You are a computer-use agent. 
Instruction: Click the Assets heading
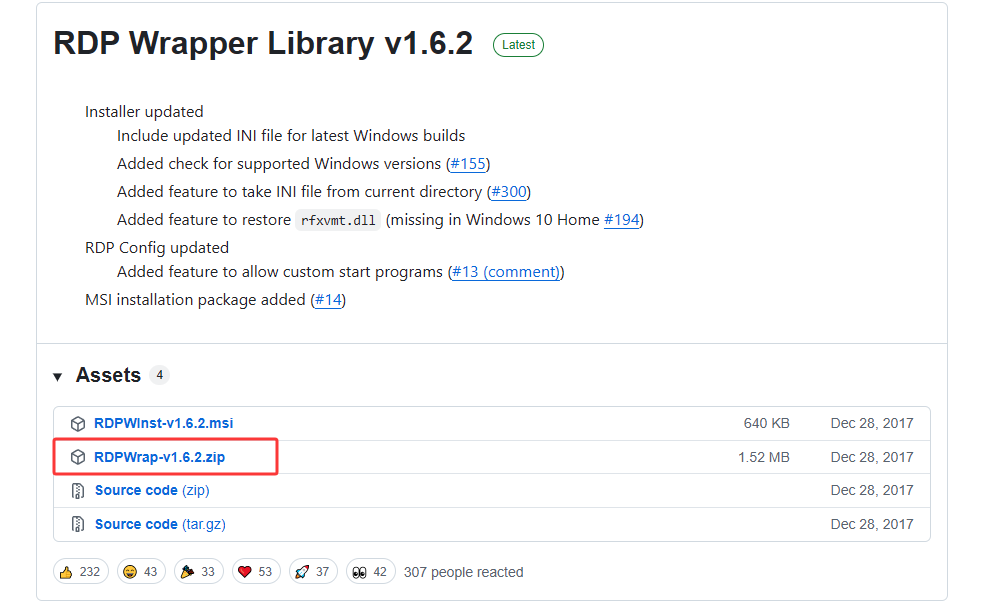point(108,375)
